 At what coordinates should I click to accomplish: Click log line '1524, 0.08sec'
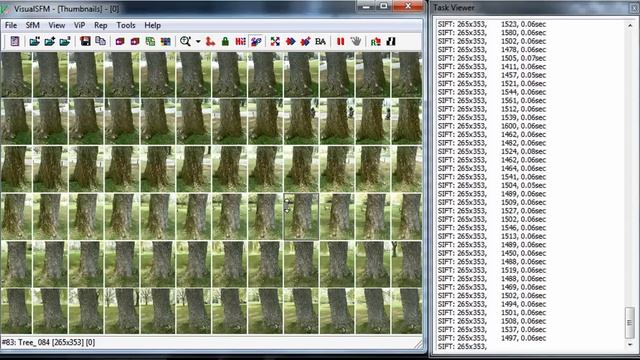491,151
